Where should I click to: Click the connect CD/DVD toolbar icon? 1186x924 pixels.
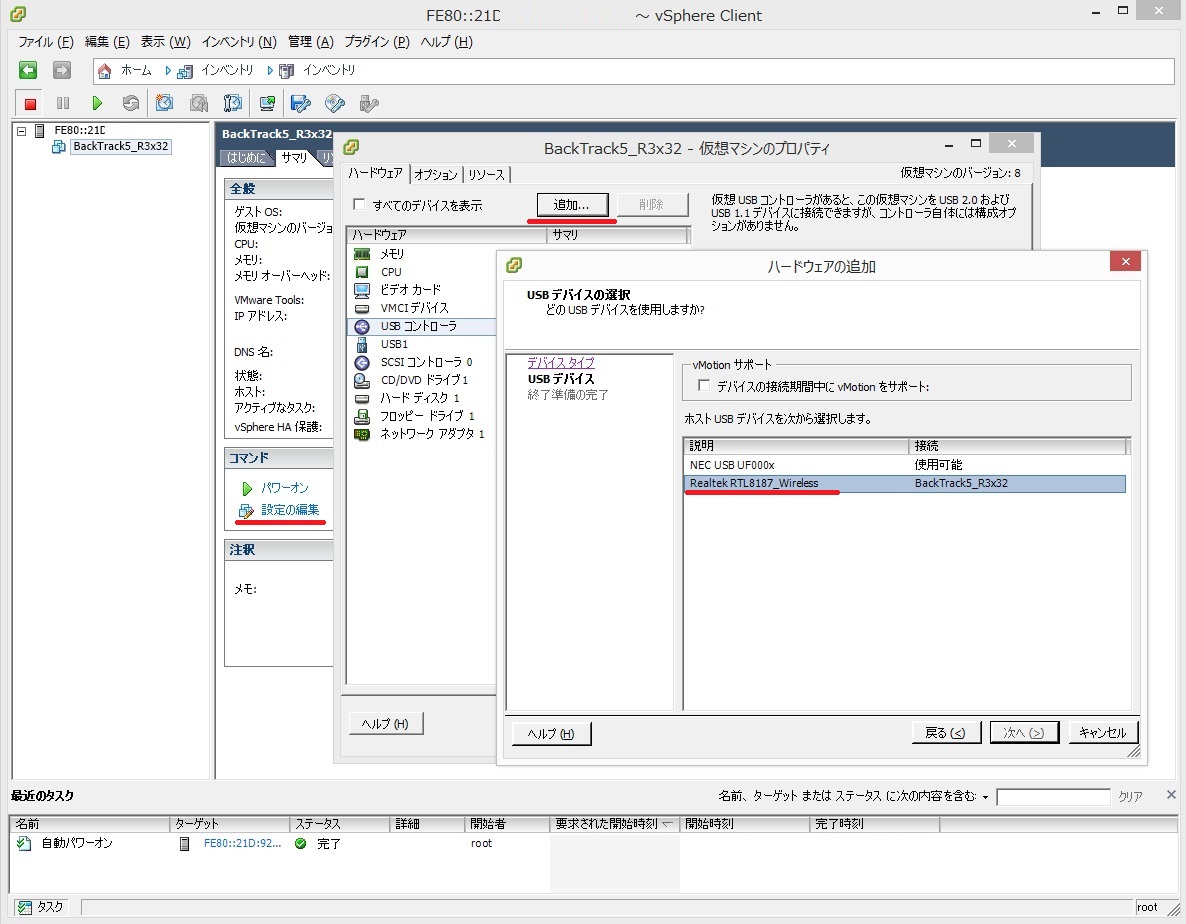(x=335, y=104)
